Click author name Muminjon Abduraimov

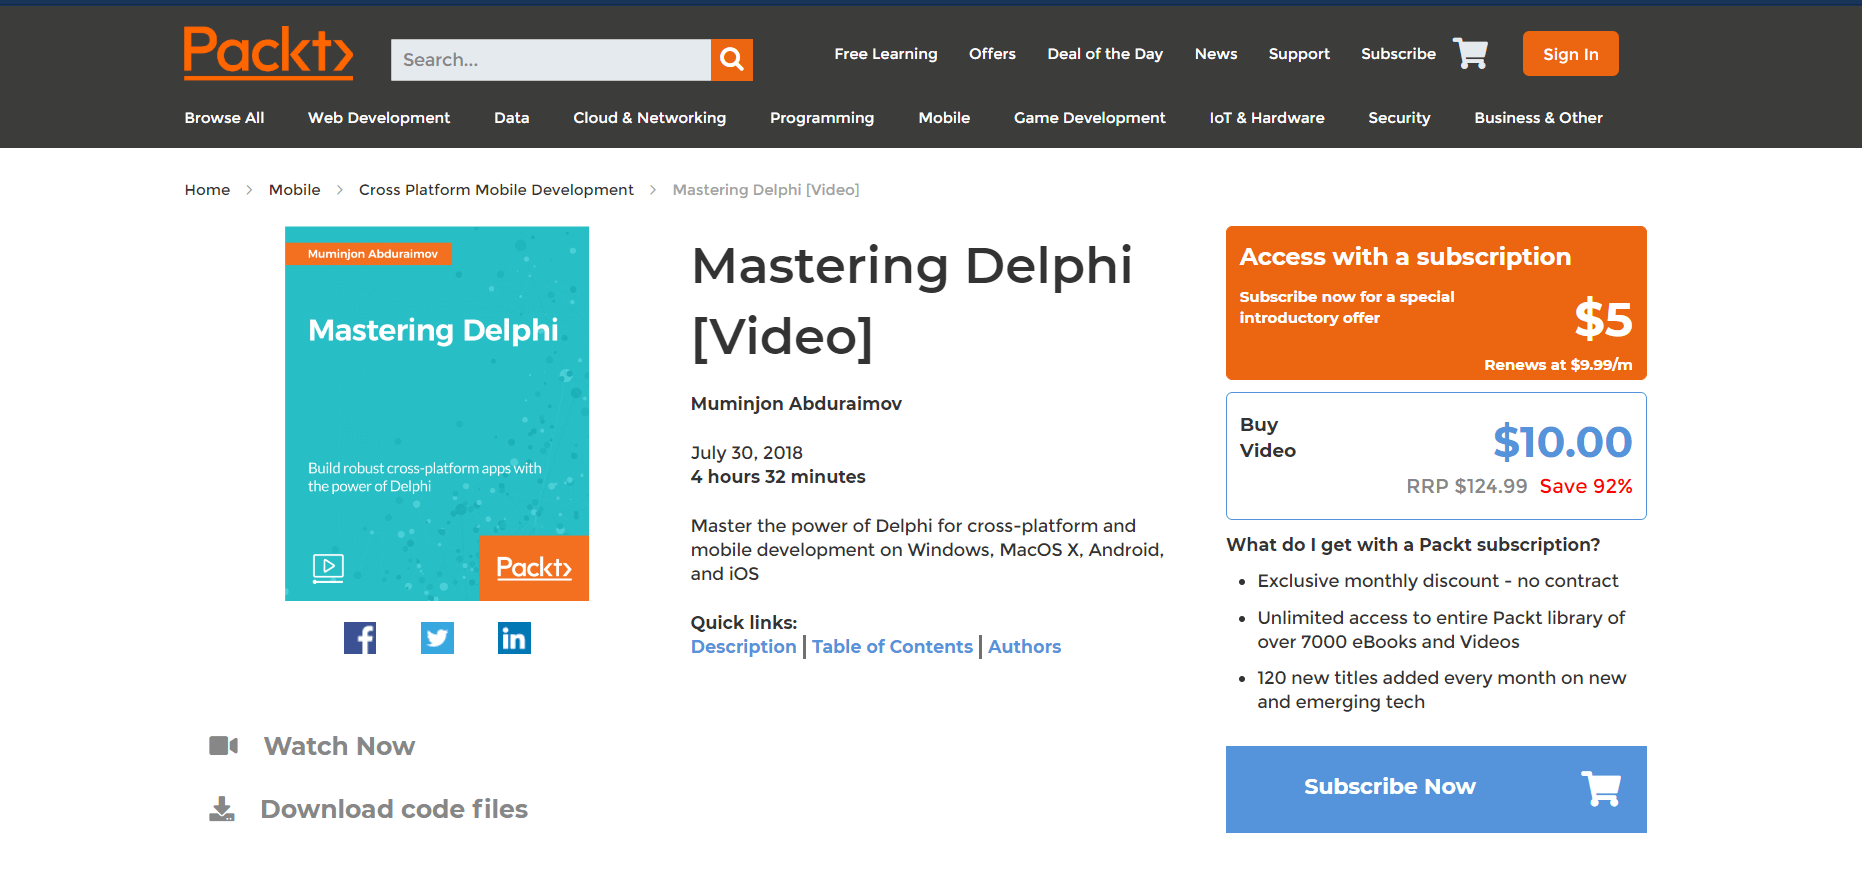(x=796, y=404)
